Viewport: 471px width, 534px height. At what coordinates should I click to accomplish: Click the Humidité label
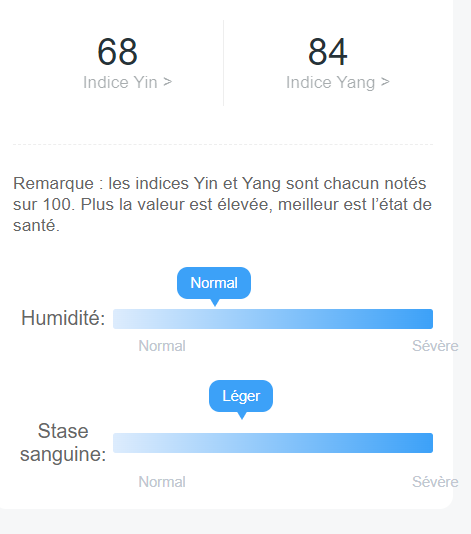coord(63,318)
